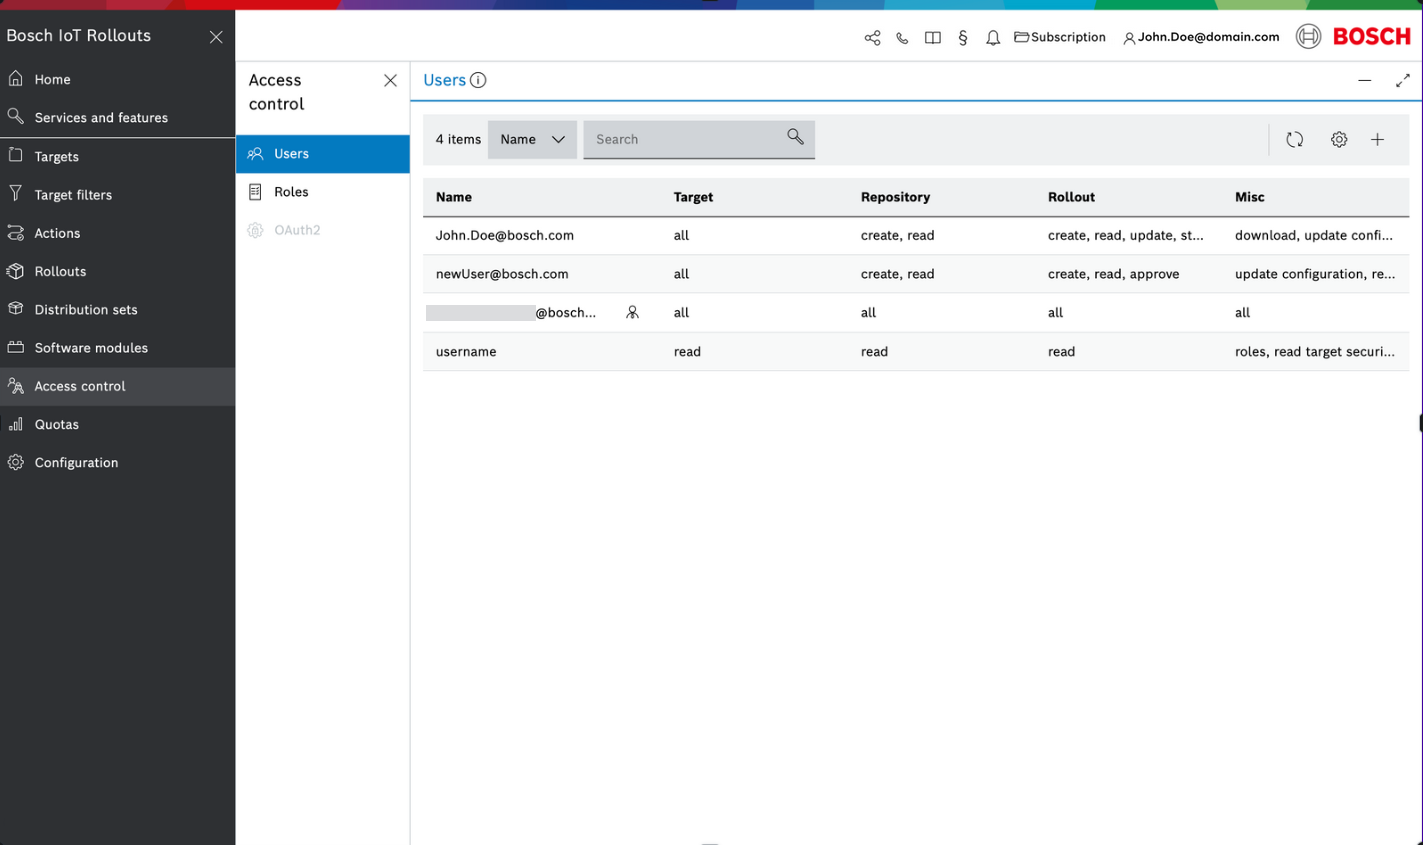Add a new user with plus icon
The image size is (1423, 845).
pos(1377,140)
